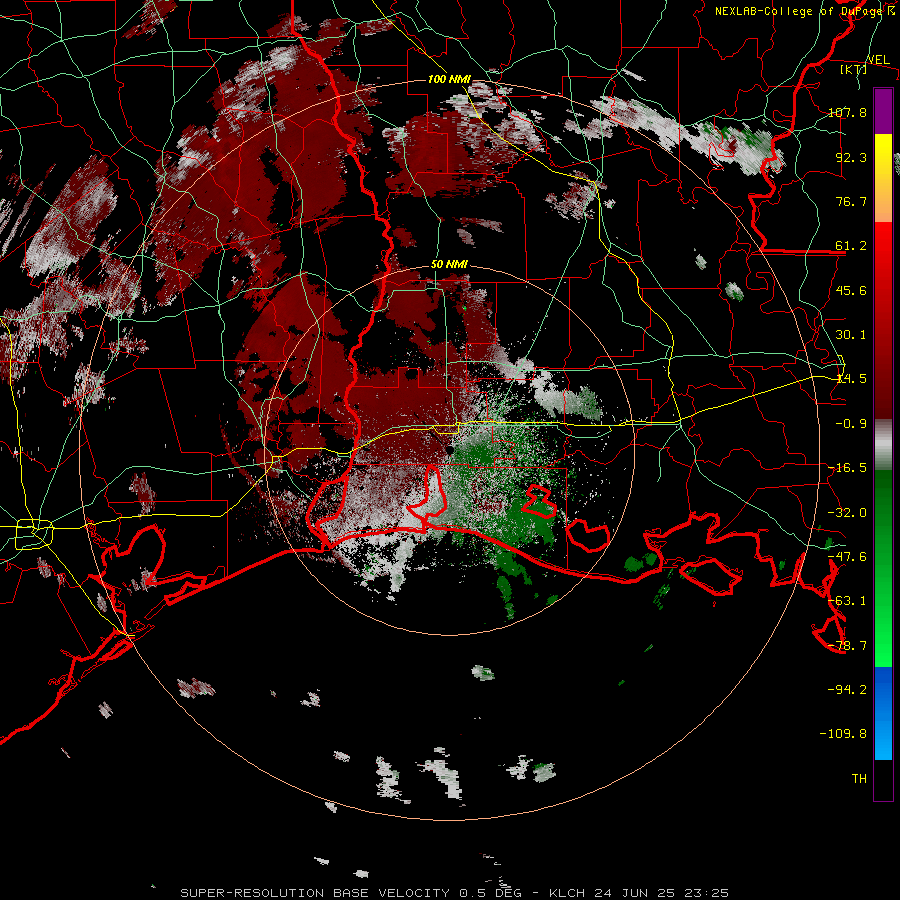Image resolution: width=900 pixels, height=900 pixels.
Task: Select the -32.0 scale value
Action: pyautogui.click(x=847, y=512)
